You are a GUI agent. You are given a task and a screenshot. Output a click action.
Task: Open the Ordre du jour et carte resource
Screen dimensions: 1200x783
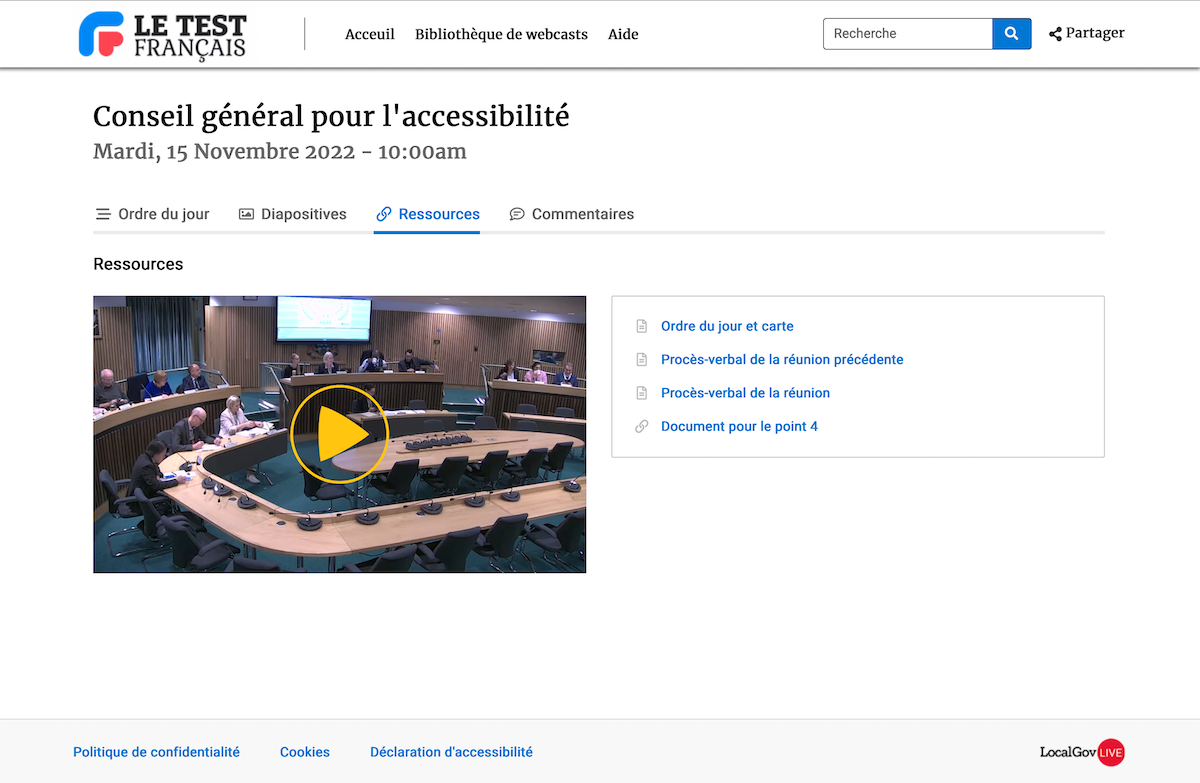(727, 326)
